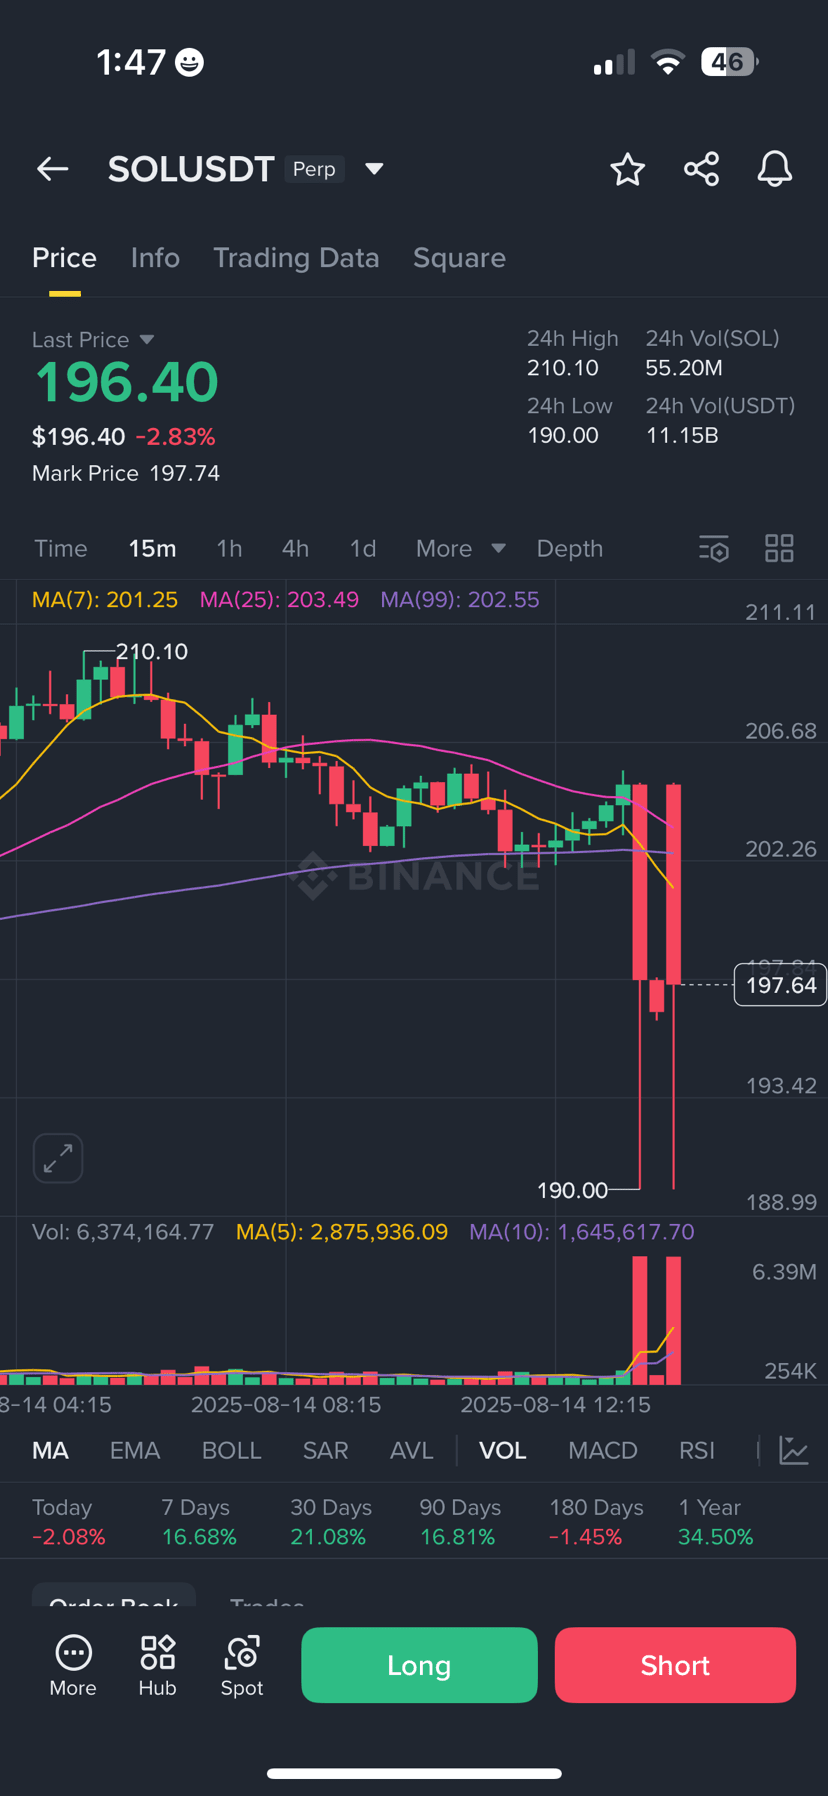Select the 4h interval

[x=295, y=548]
